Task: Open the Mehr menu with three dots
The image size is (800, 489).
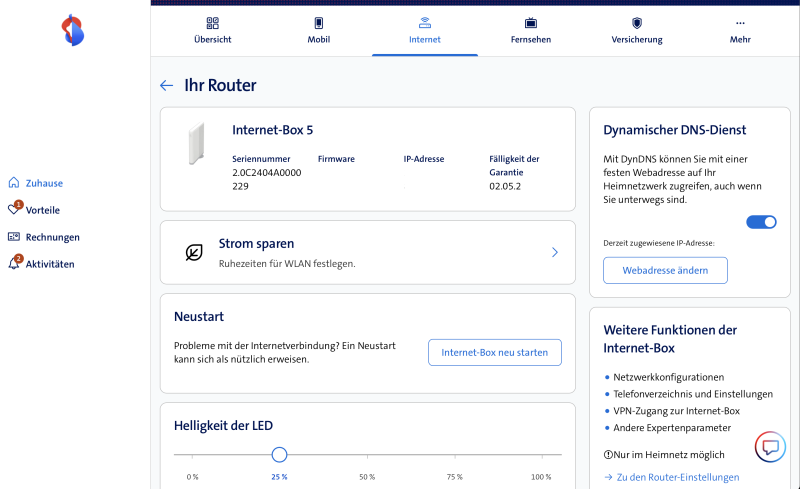Action: [x=740, y=29]
